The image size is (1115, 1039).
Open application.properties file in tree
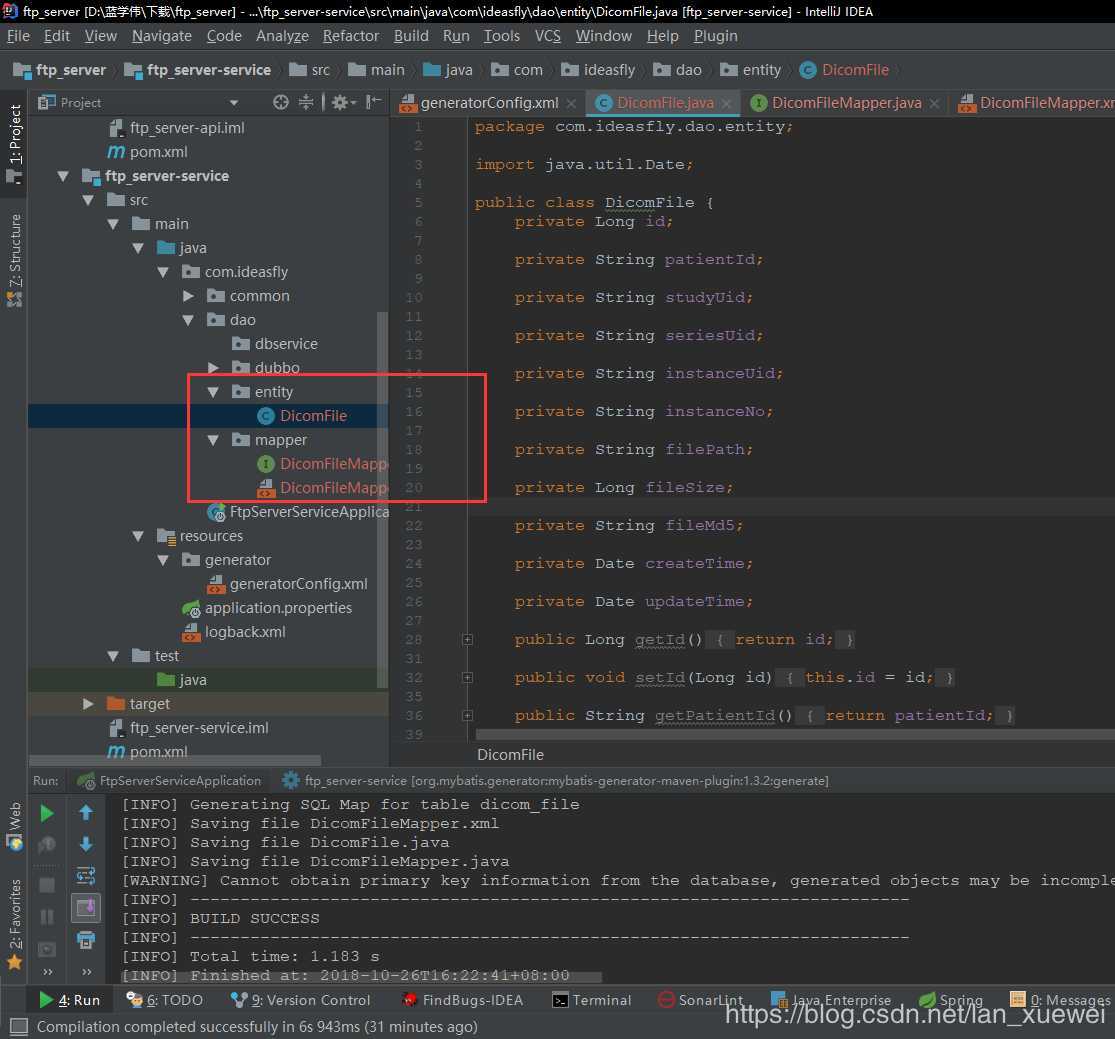pos(267,608)
